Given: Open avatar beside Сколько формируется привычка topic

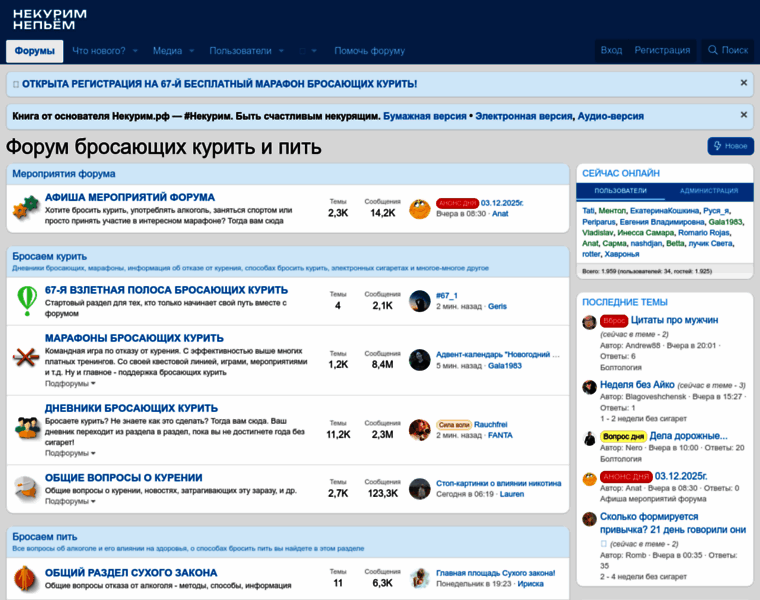Looking at the screenshot, I should (589, 519).
